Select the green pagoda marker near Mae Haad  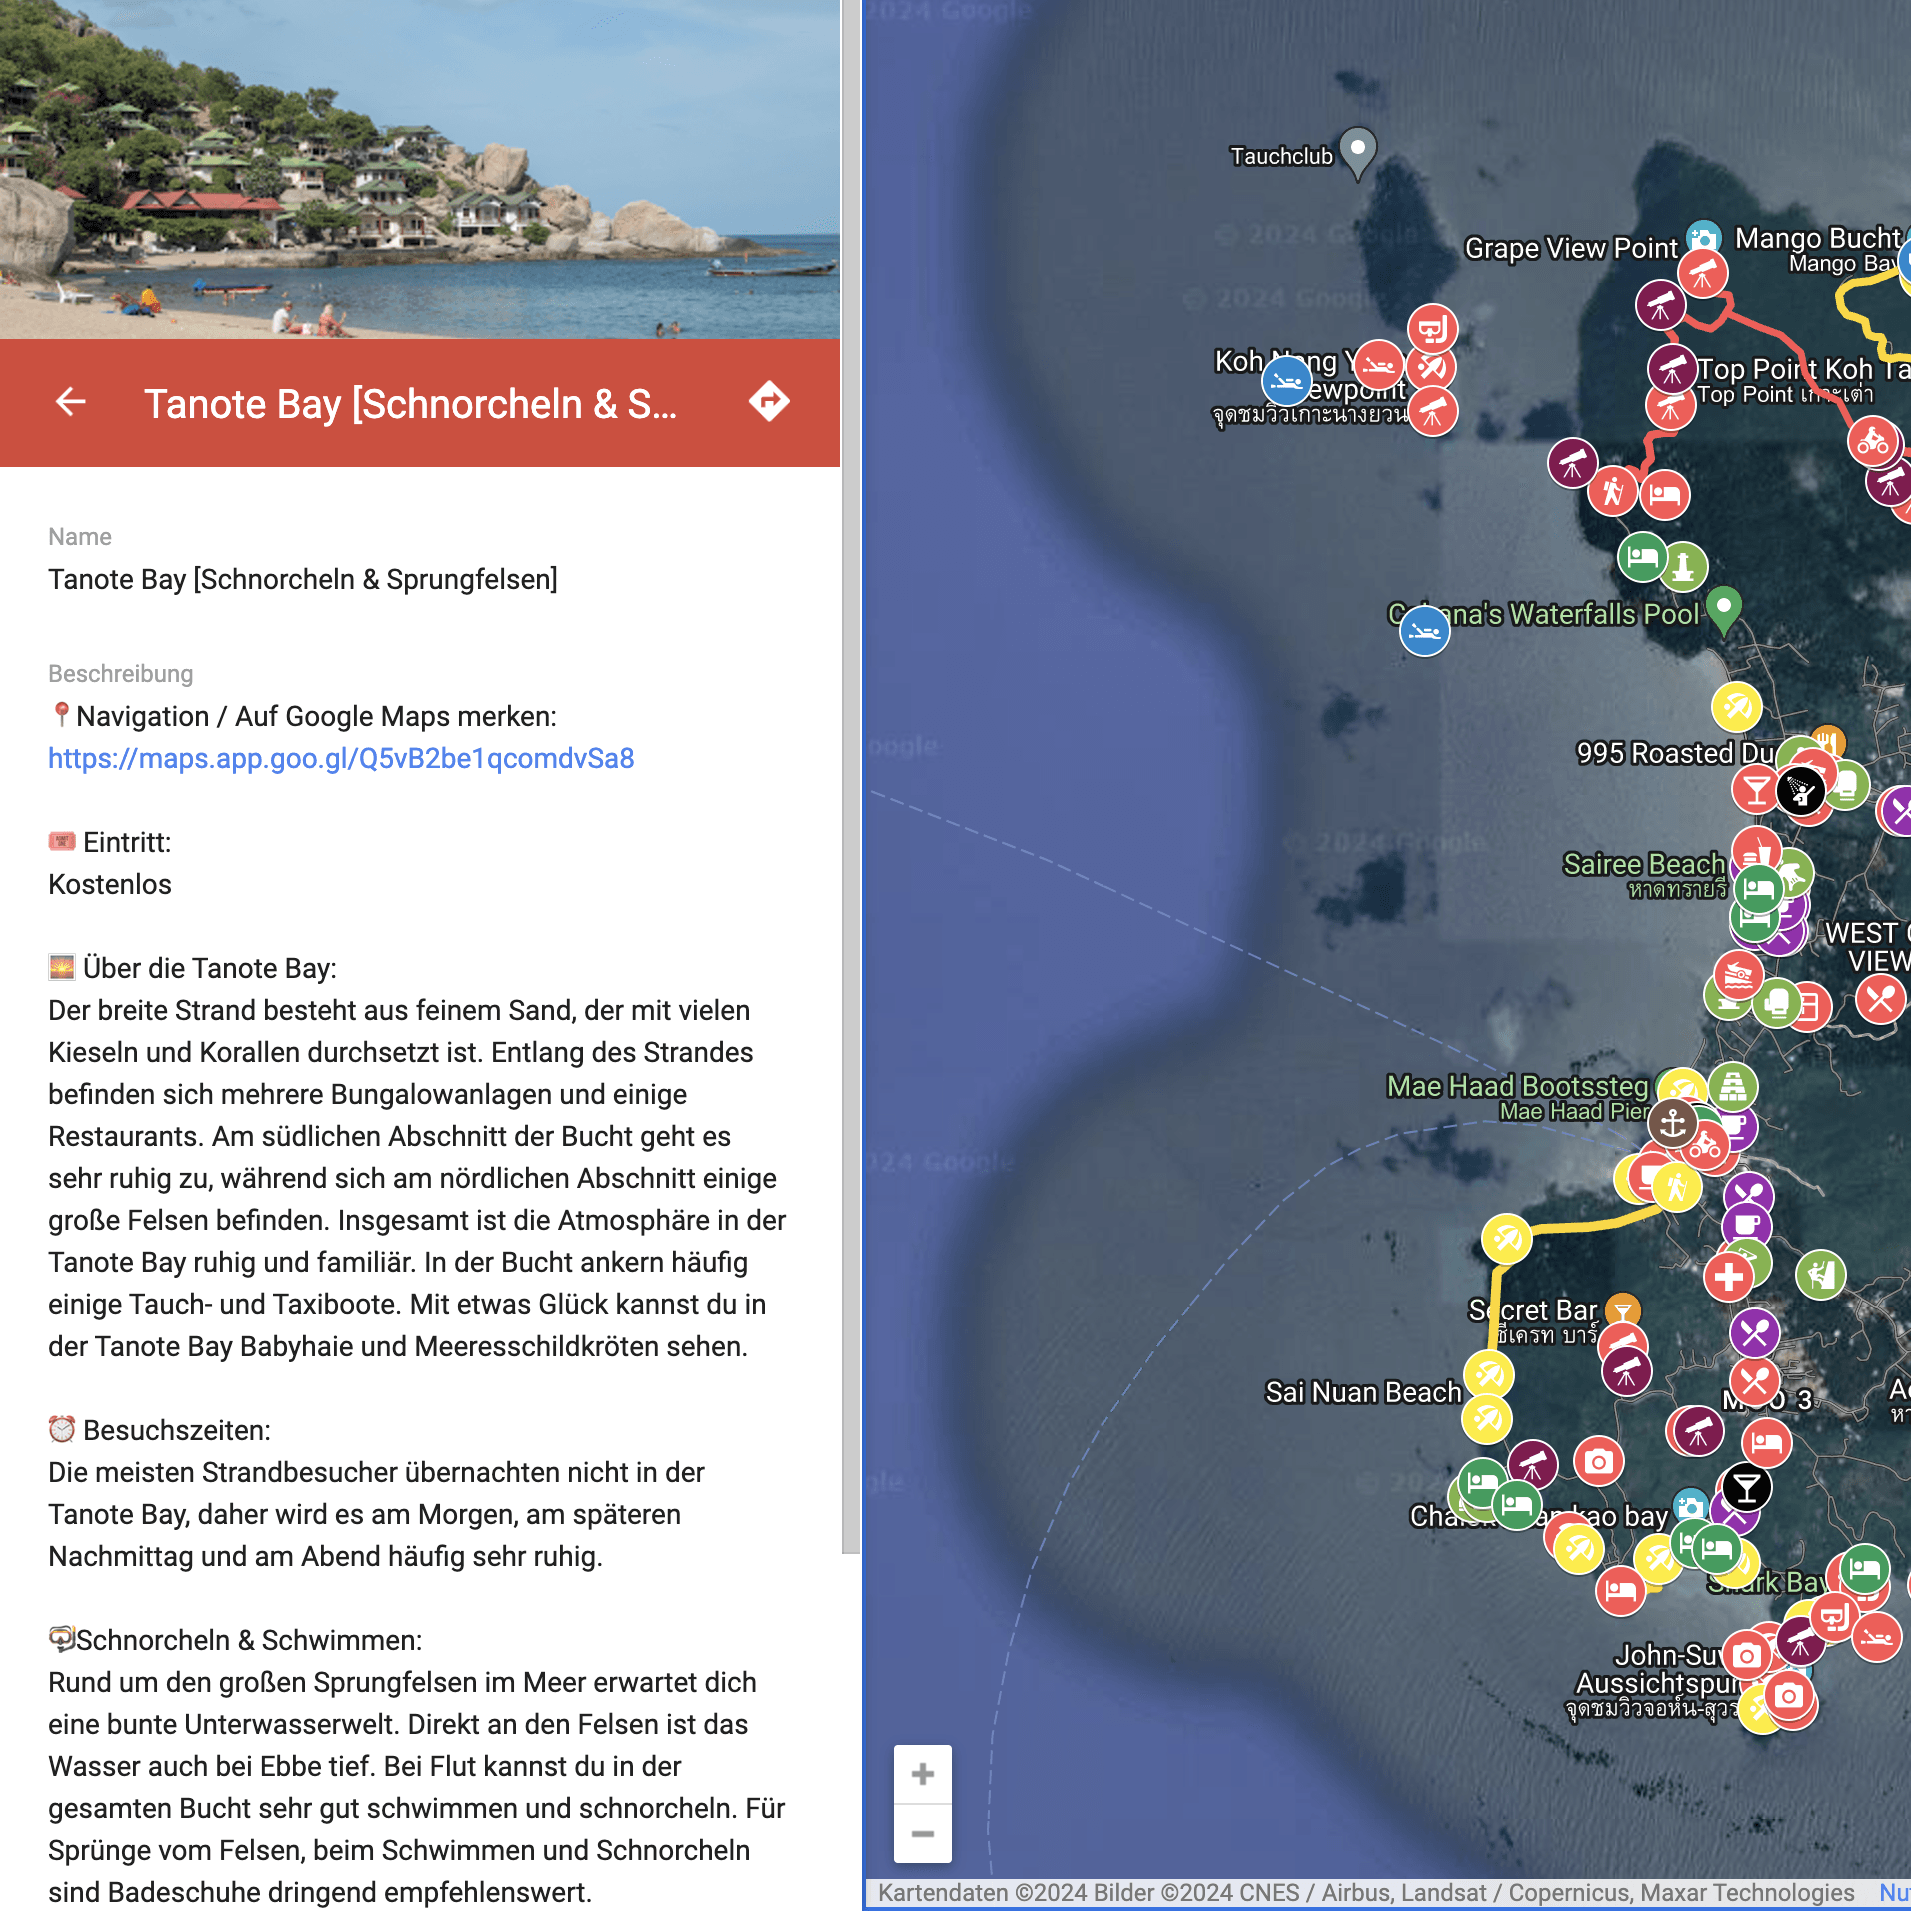pos(1733,1086)
